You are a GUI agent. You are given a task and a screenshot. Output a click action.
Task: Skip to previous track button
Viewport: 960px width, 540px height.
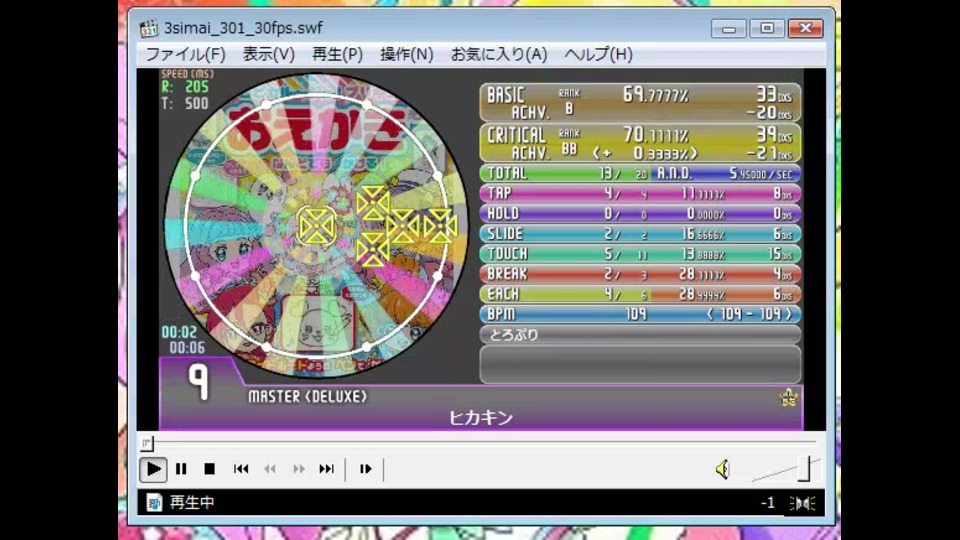pyautogui.click(x=241, y=470)
